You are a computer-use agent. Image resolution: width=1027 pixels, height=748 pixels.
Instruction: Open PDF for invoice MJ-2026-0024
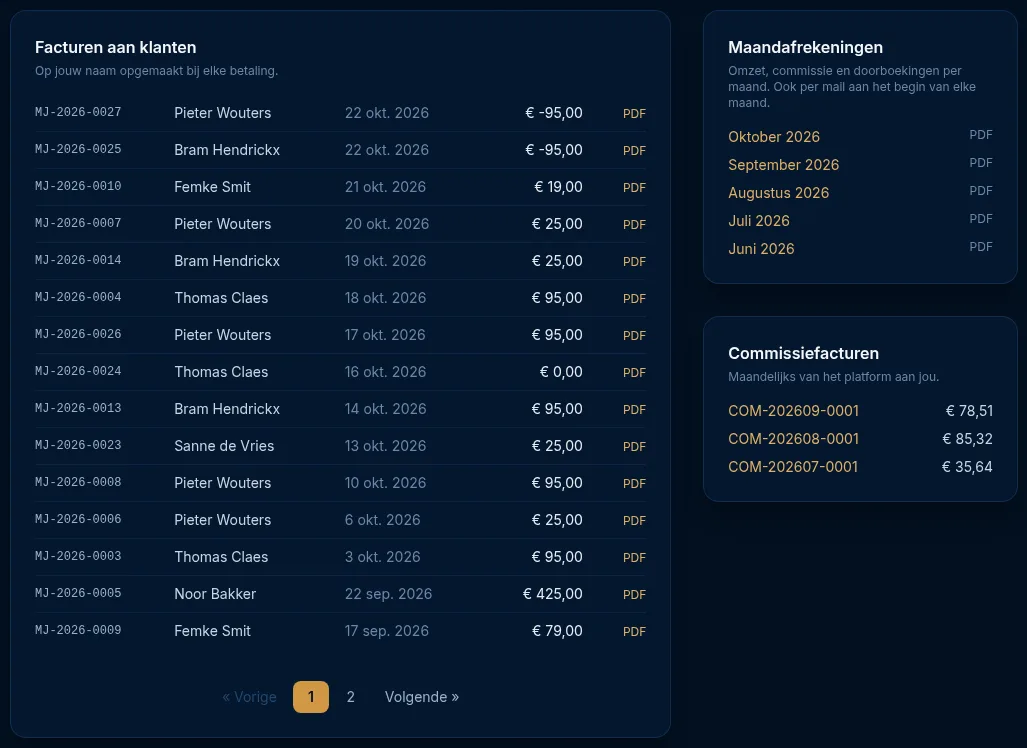(634, 372)
